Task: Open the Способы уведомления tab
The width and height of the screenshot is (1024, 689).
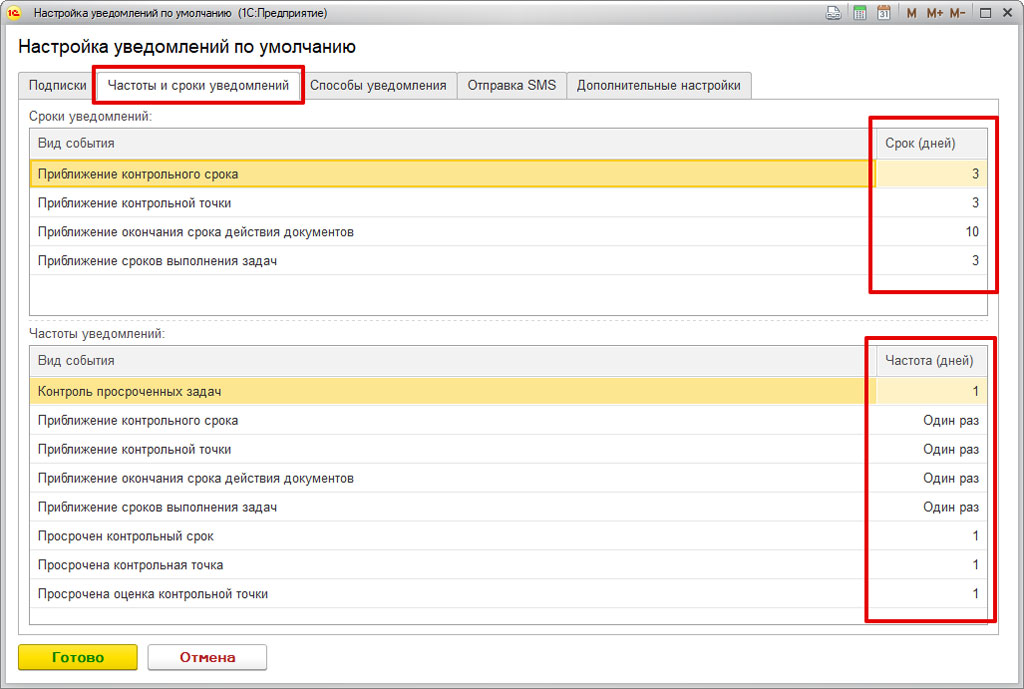Action: click(378, 86)
